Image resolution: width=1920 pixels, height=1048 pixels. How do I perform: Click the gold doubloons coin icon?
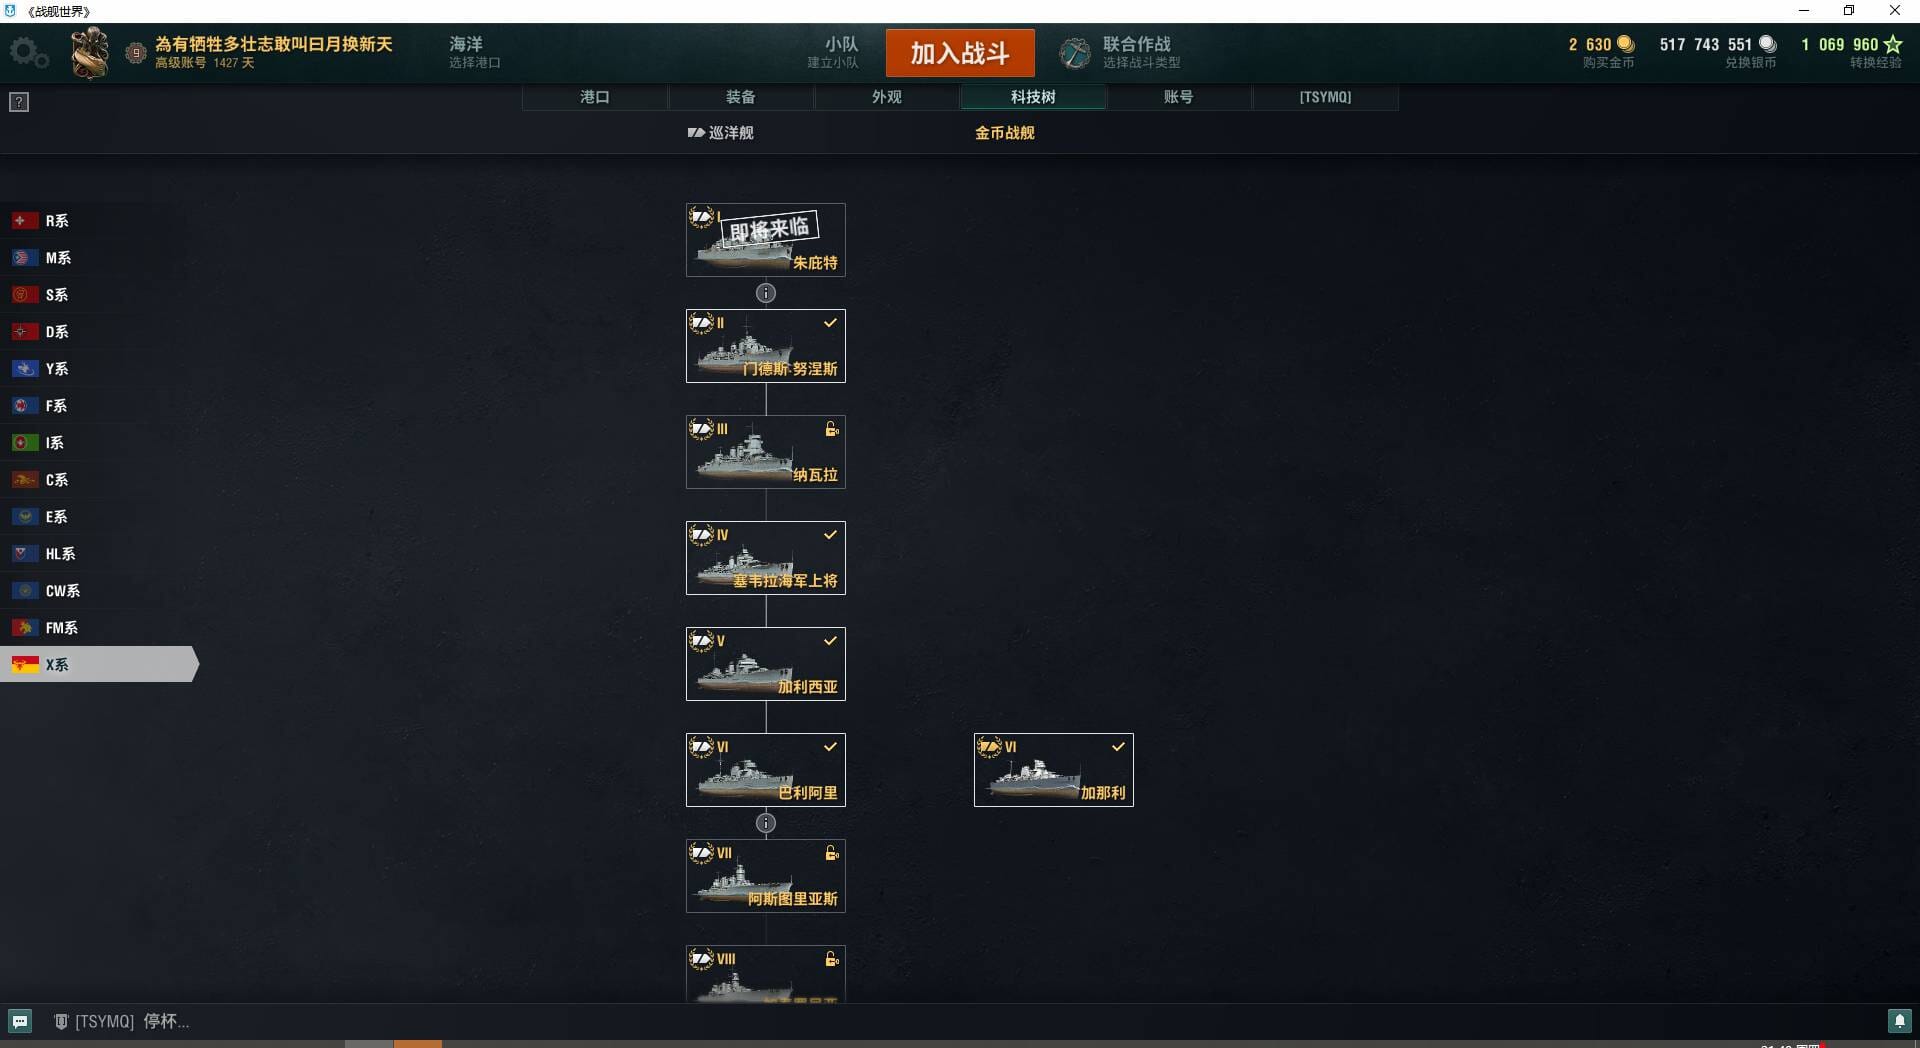click(x=1626, y=44)
